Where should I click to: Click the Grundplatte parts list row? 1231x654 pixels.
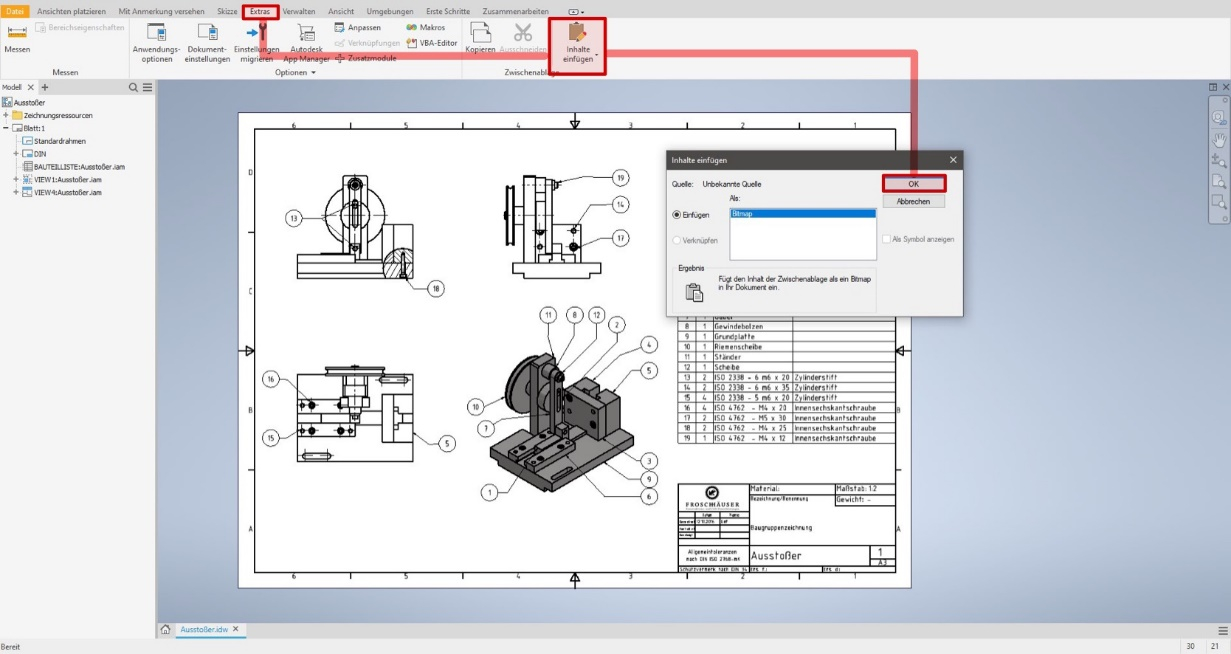pyautogui.click(x=785, y=335)
